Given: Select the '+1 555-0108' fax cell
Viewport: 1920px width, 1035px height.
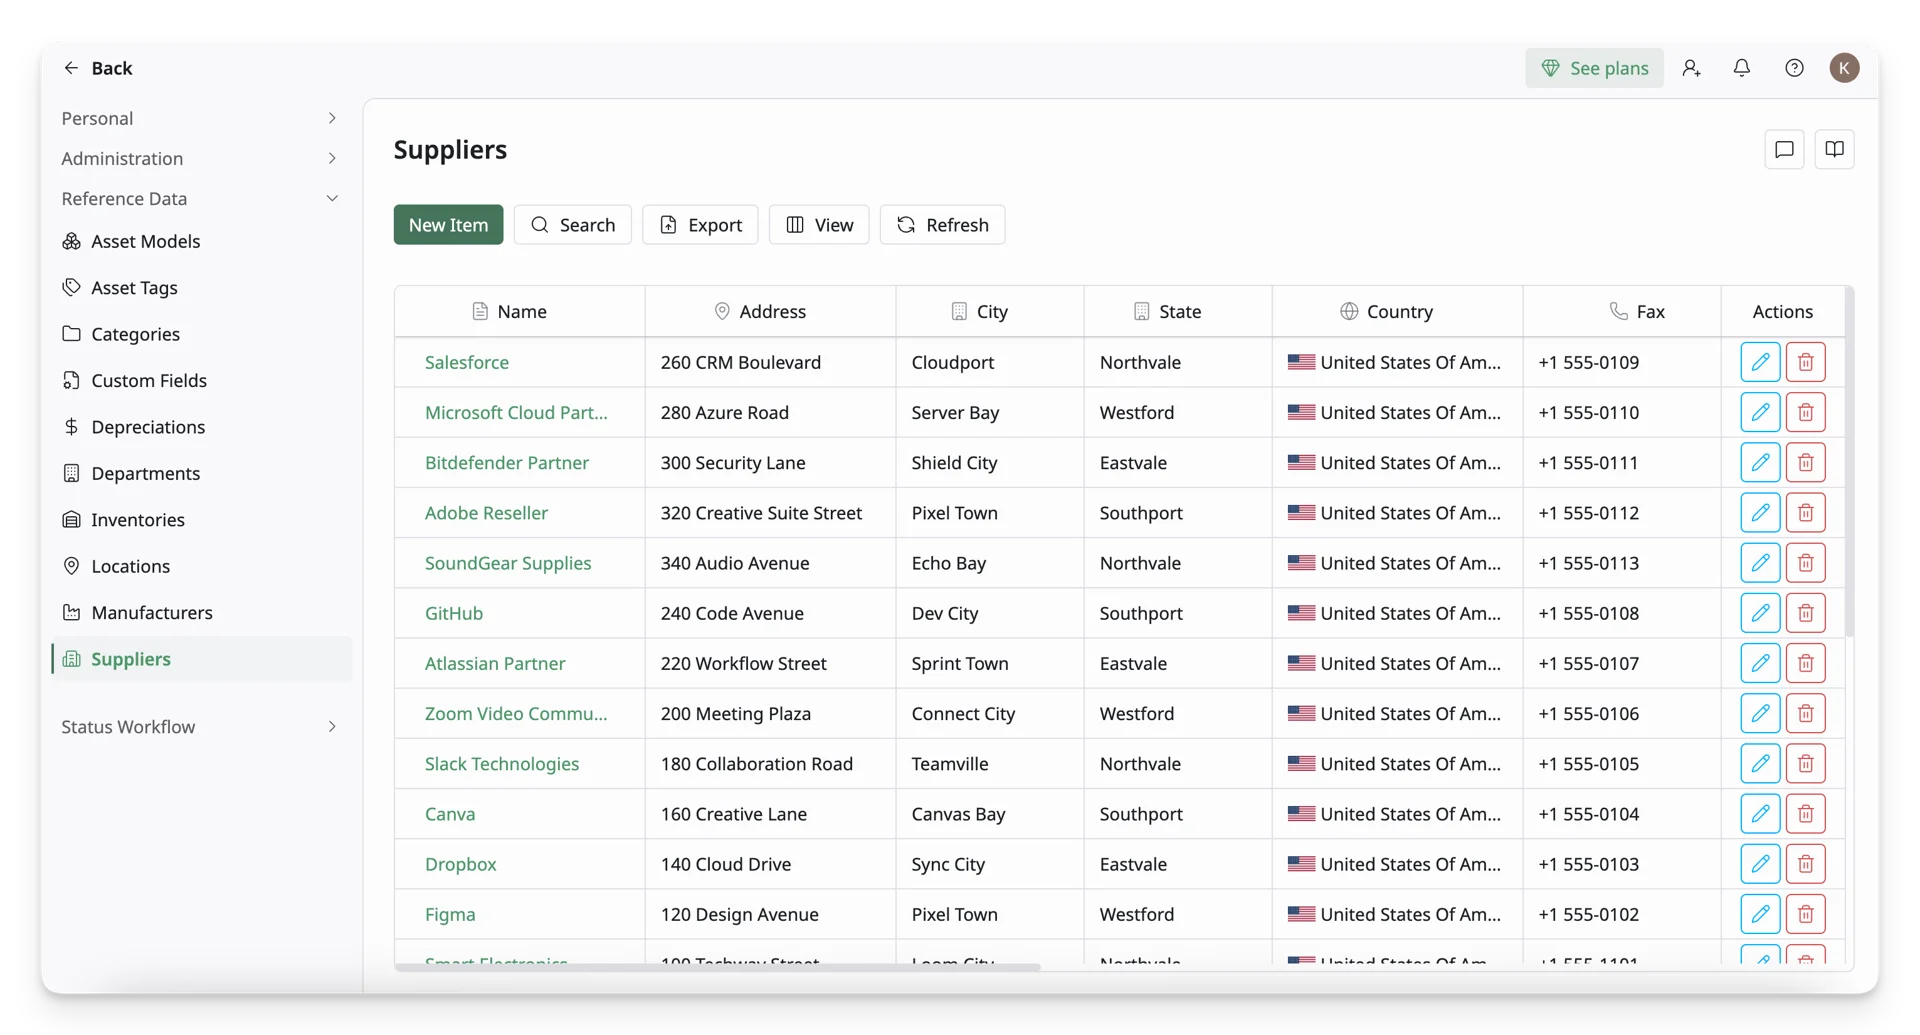Looking at the screenshot, I should 1622,613.
